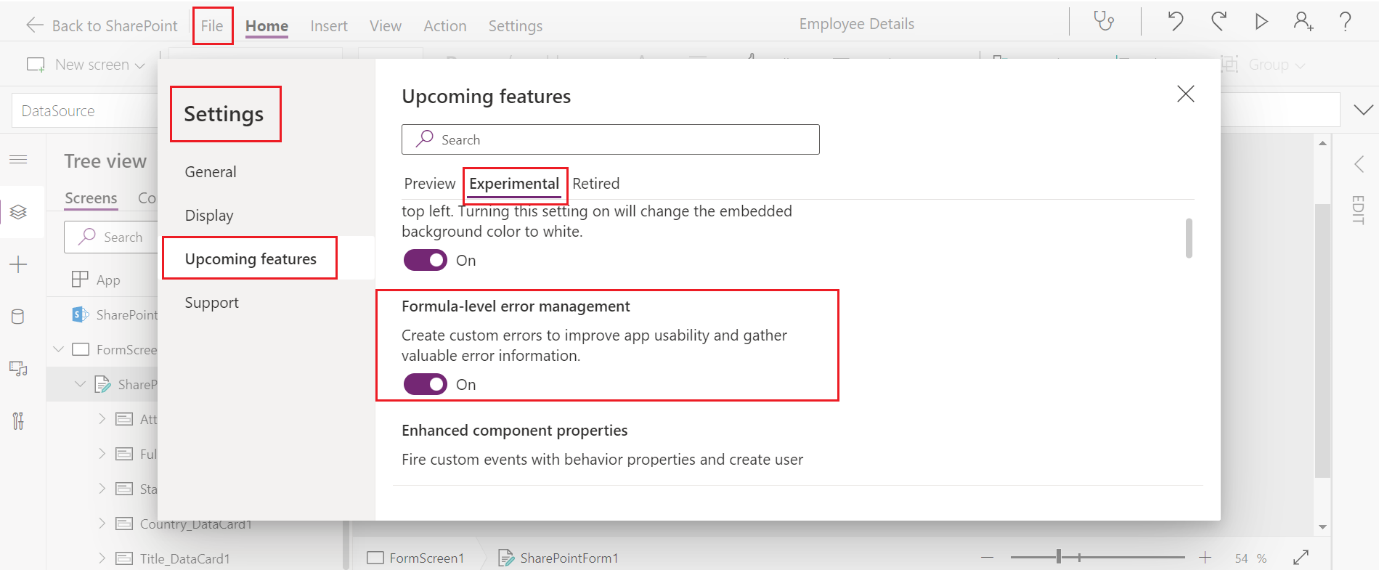1379x570 pixels.
Task: Open the Support settings section
Action: 212,303
